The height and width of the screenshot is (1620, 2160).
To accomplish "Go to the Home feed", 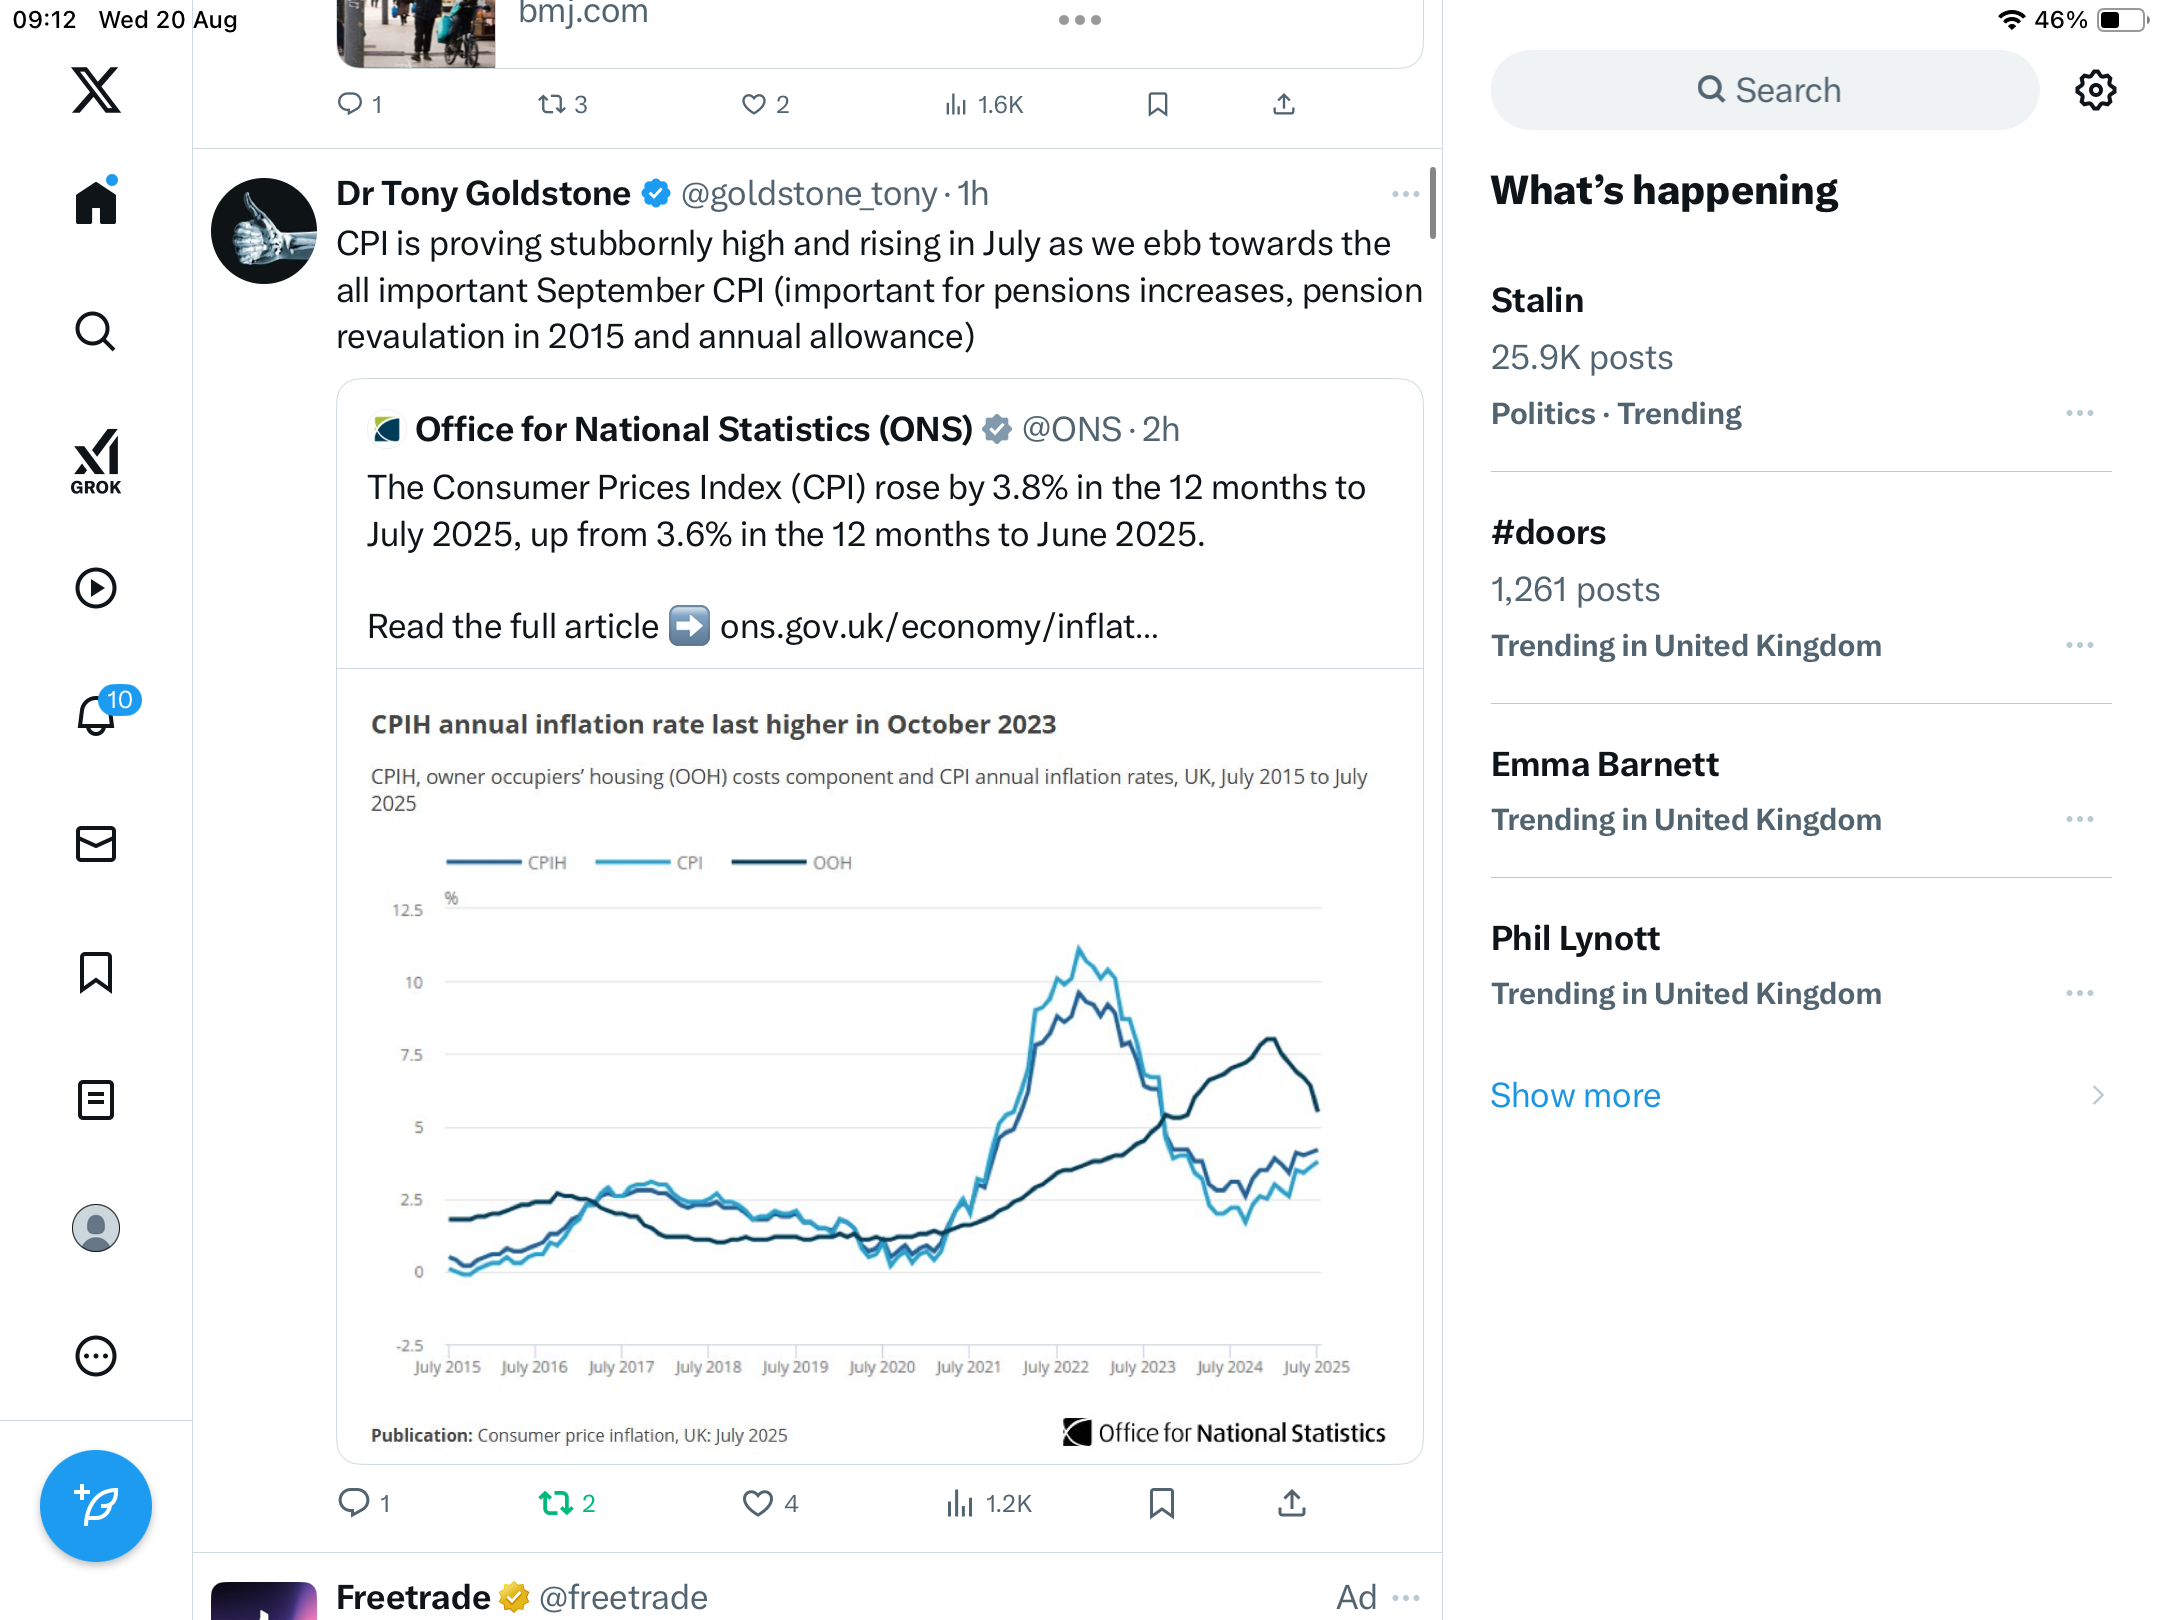I will [96, 203].
